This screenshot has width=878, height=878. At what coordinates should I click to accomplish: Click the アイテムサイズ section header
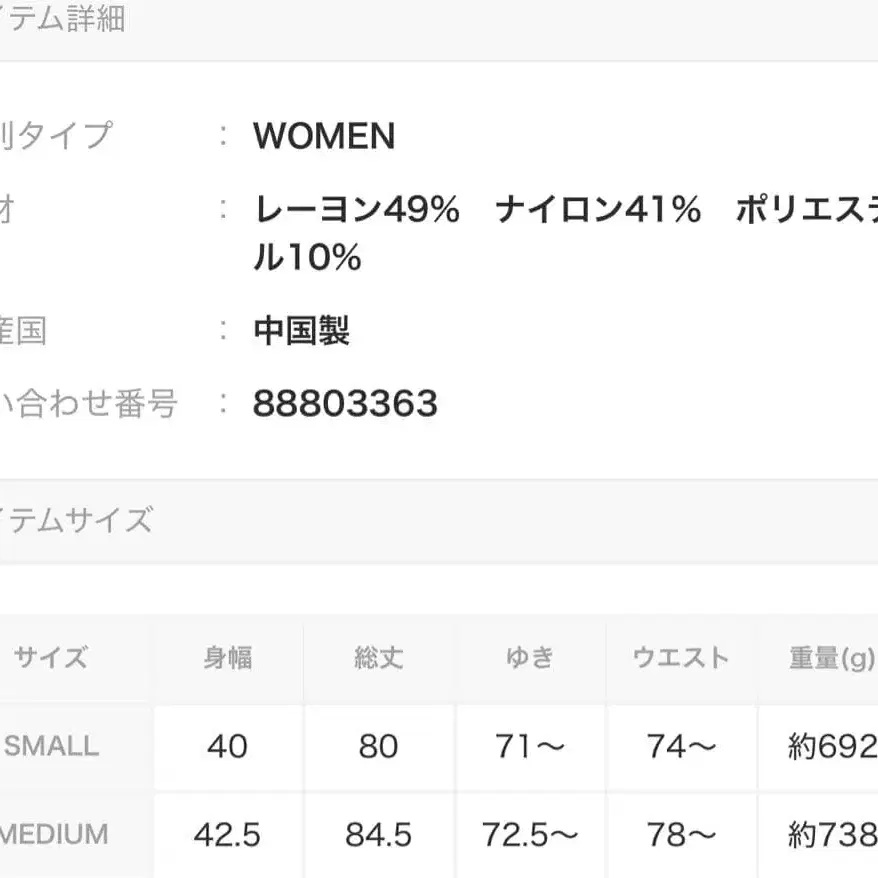[76, 521]
